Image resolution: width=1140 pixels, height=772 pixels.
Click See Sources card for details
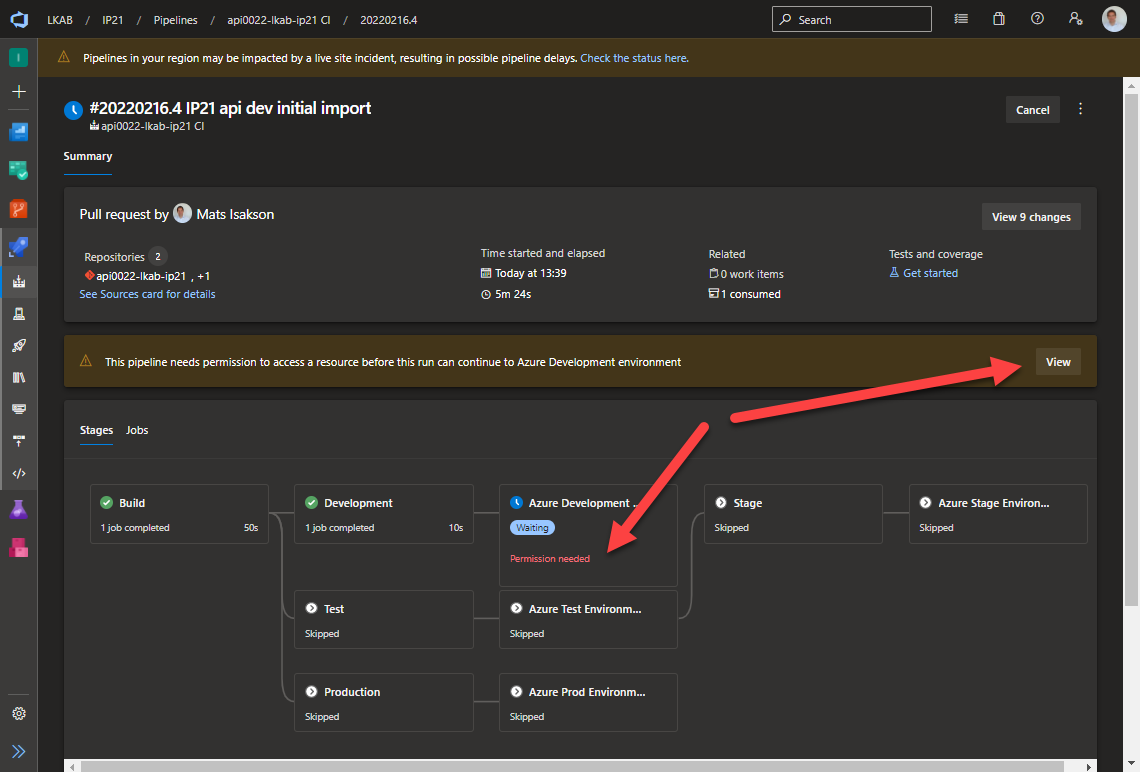(147, 294)
